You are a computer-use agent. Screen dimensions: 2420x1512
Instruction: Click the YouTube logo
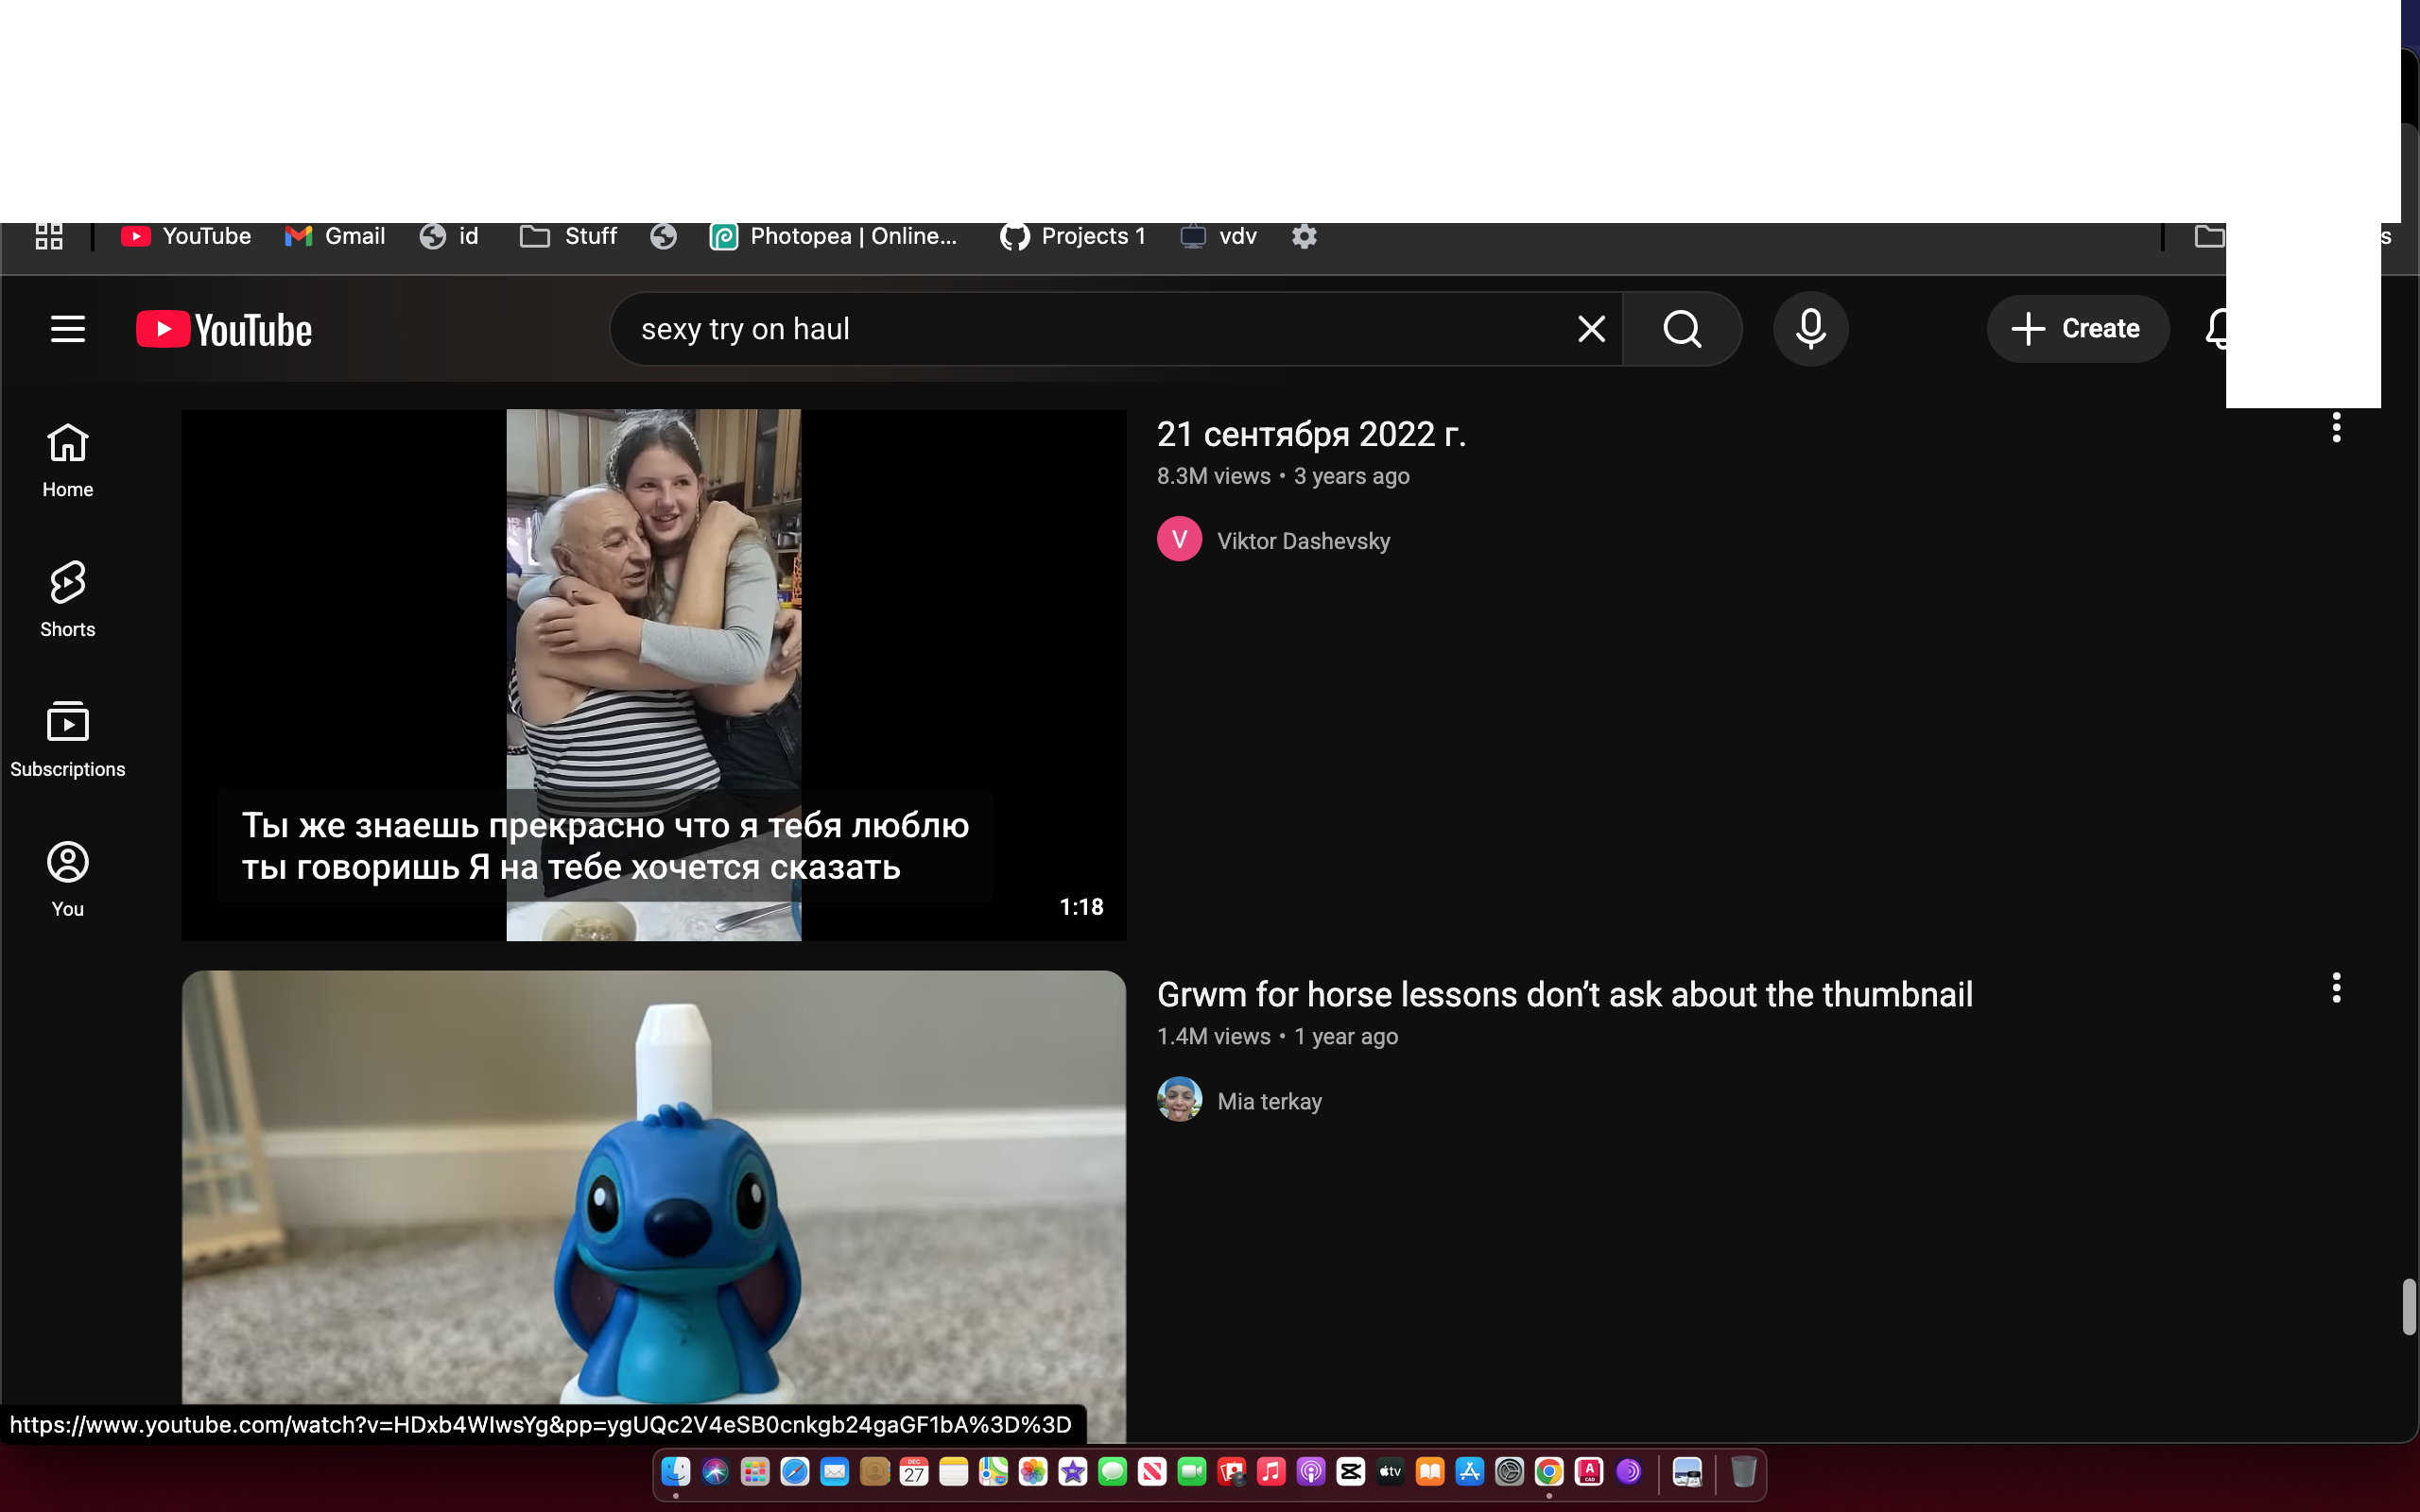(x=224, y=330)
